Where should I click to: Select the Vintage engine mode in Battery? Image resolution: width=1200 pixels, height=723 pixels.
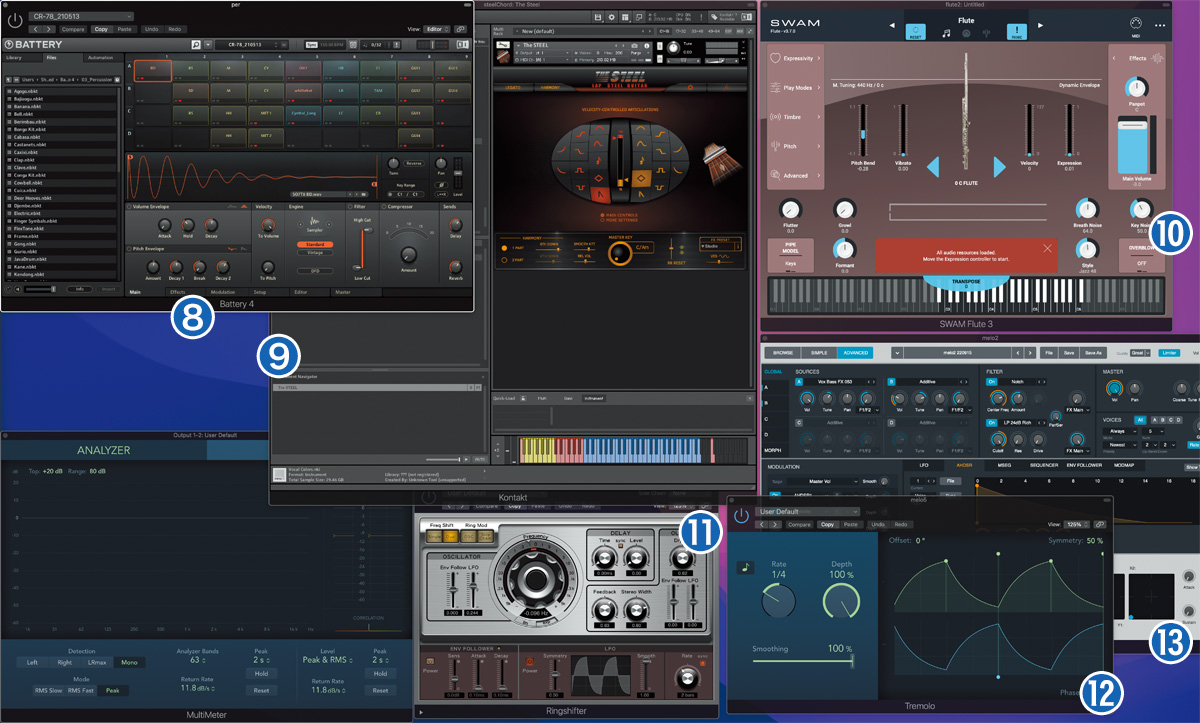pyautogui.click(x=315, y=253)
